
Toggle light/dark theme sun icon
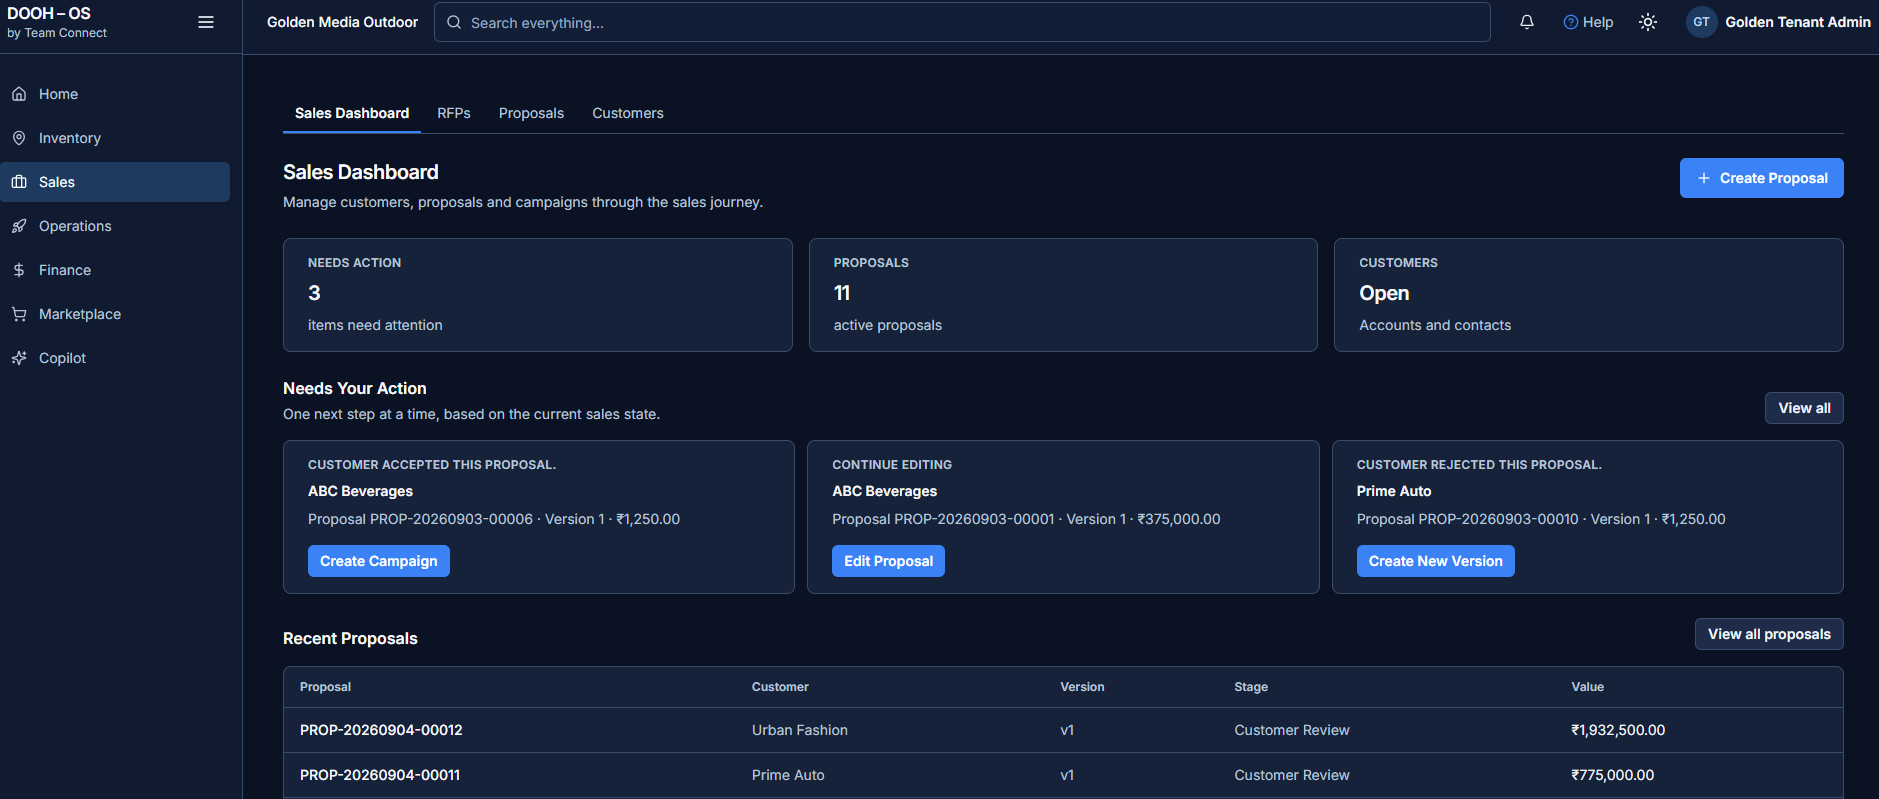coord(1648,22)
